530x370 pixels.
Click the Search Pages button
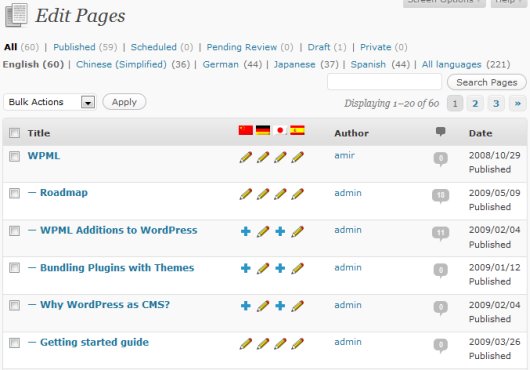click(x=486, y=82)
